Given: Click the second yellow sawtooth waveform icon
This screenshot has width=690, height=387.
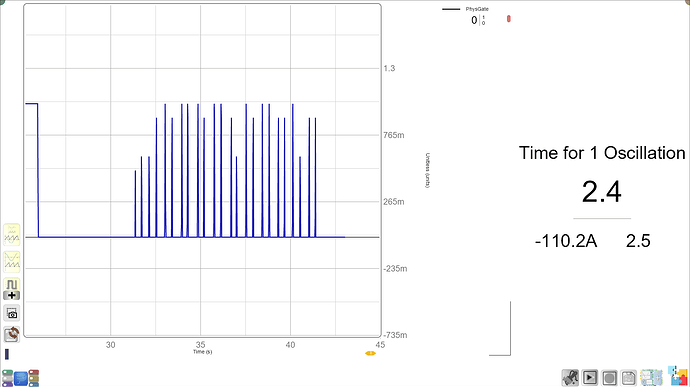Looking at the screenshot, I should point(12,262).
